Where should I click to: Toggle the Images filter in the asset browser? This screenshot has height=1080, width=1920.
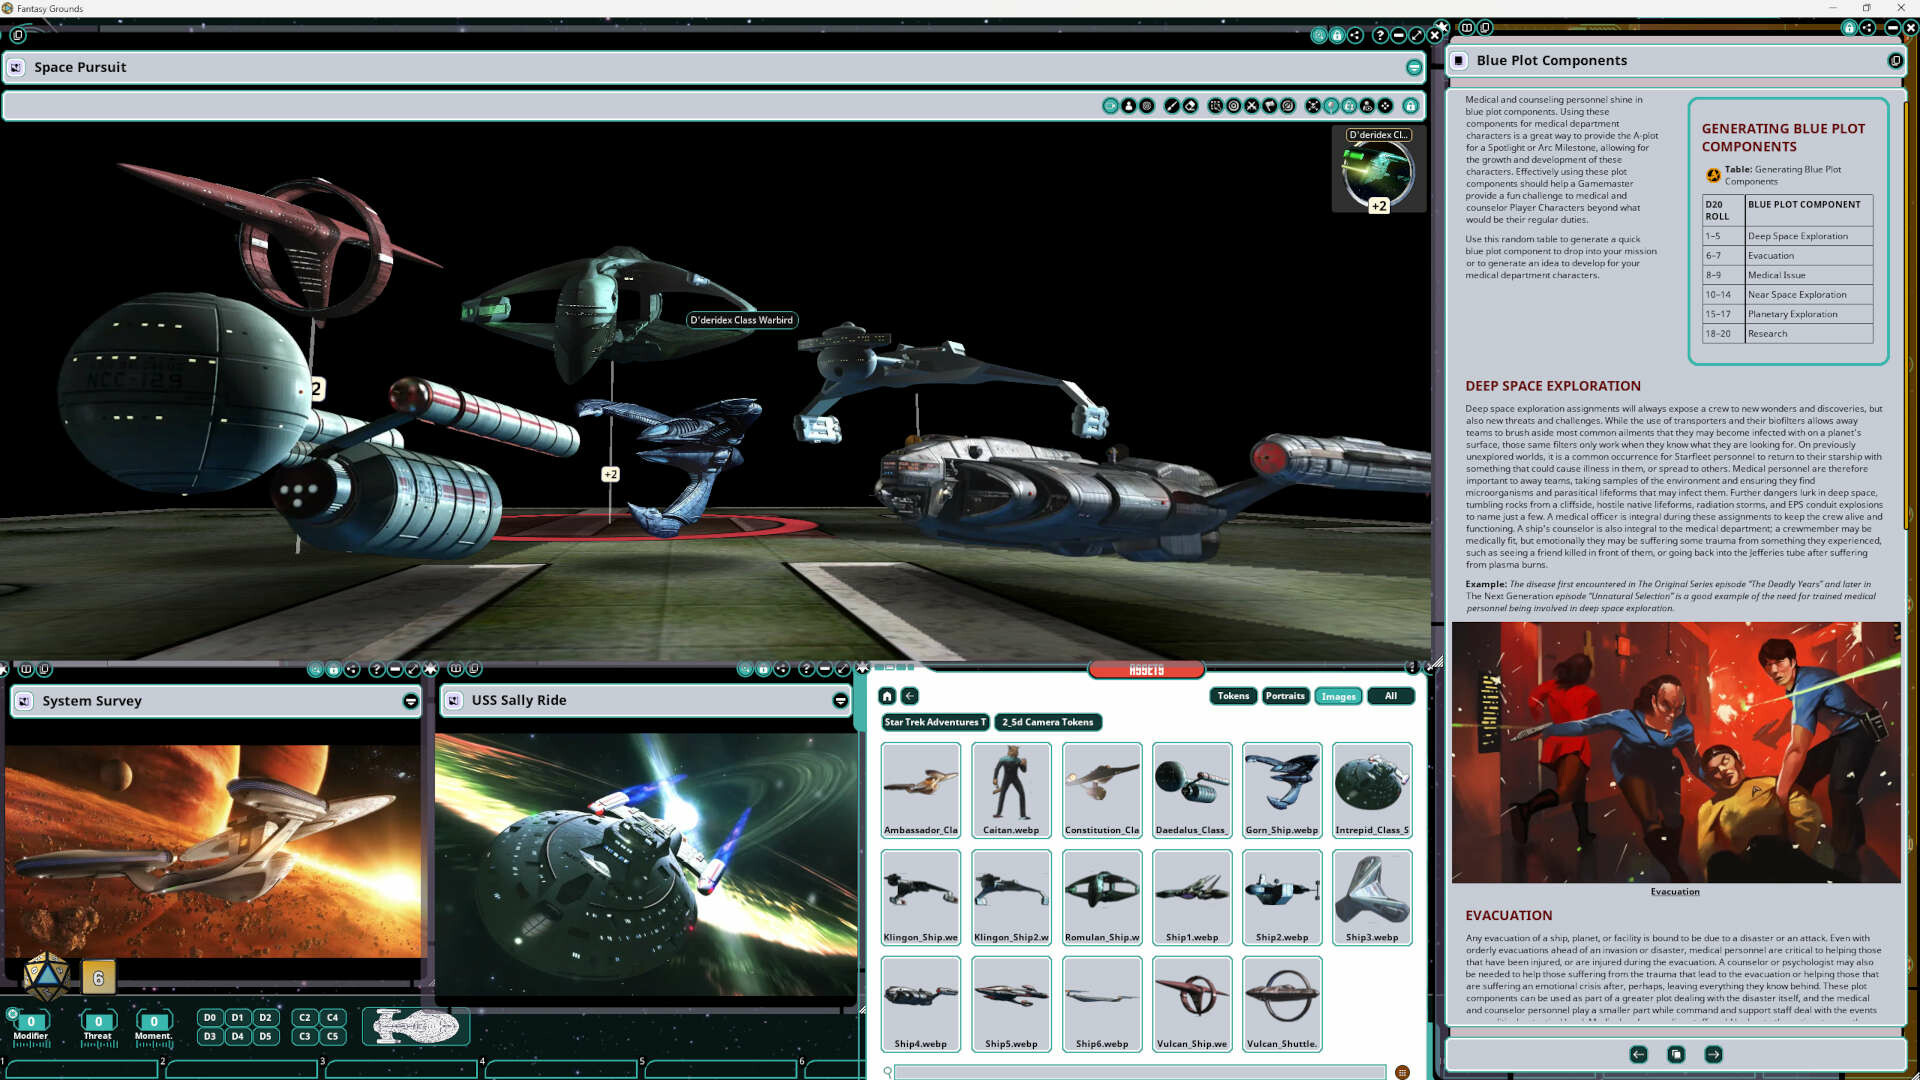point(1338,696)
